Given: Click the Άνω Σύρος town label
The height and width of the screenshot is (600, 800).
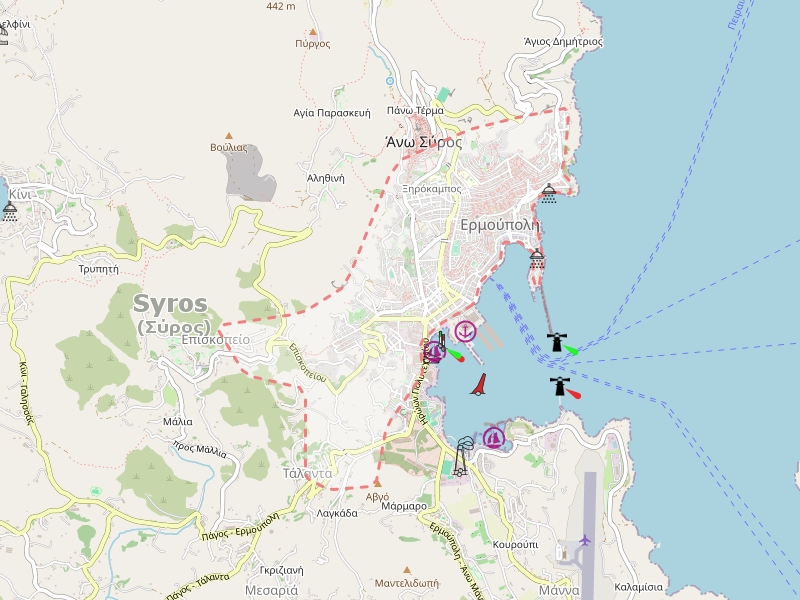Looking at the screenshot, I should [x=424, y=142].
